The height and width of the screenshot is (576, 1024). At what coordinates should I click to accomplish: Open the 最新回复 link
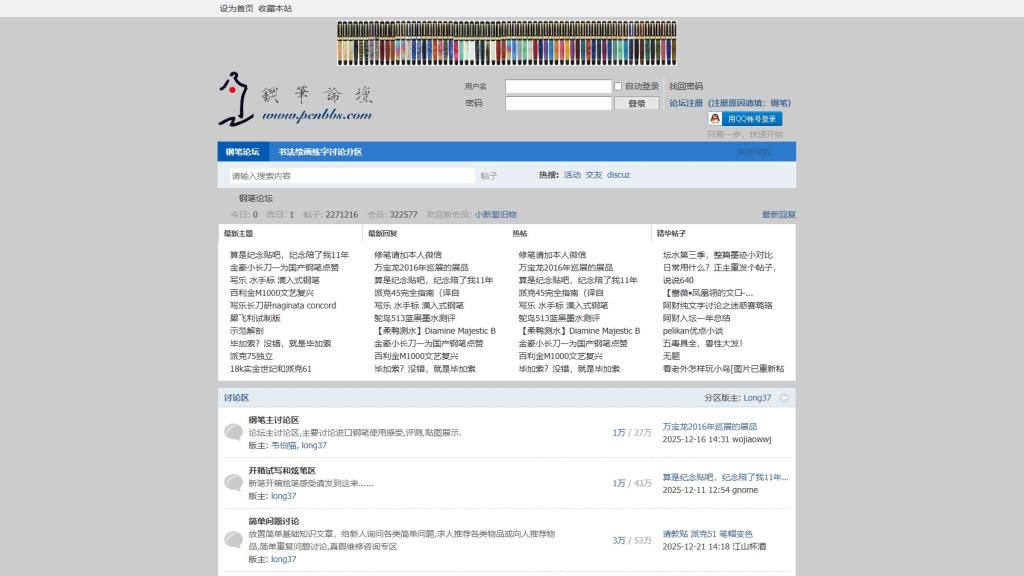pos(778,214)
